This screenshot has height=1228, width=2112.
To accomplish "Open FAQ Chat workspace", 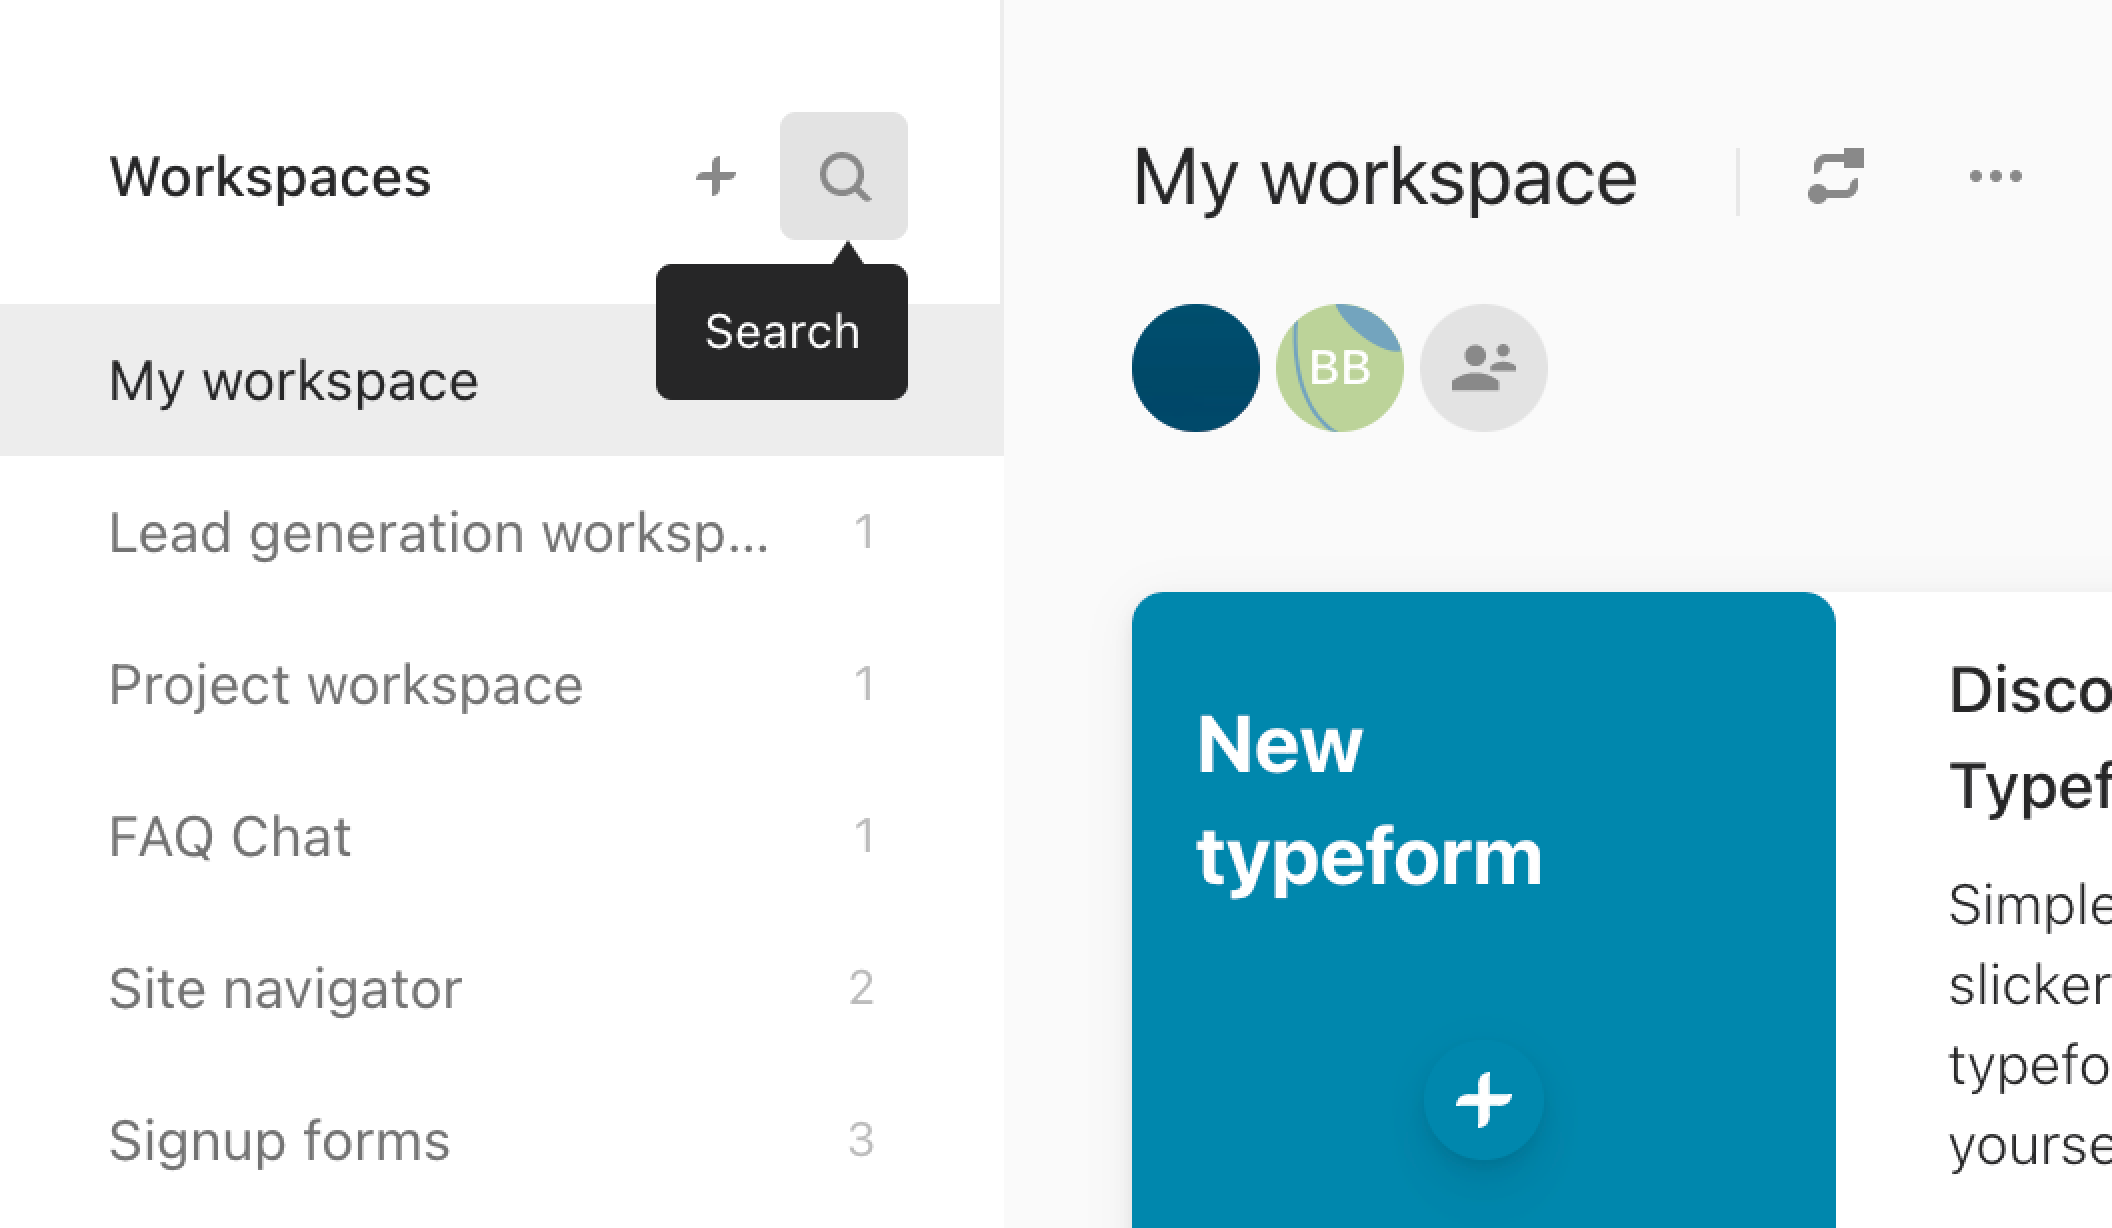I will 502,836.
